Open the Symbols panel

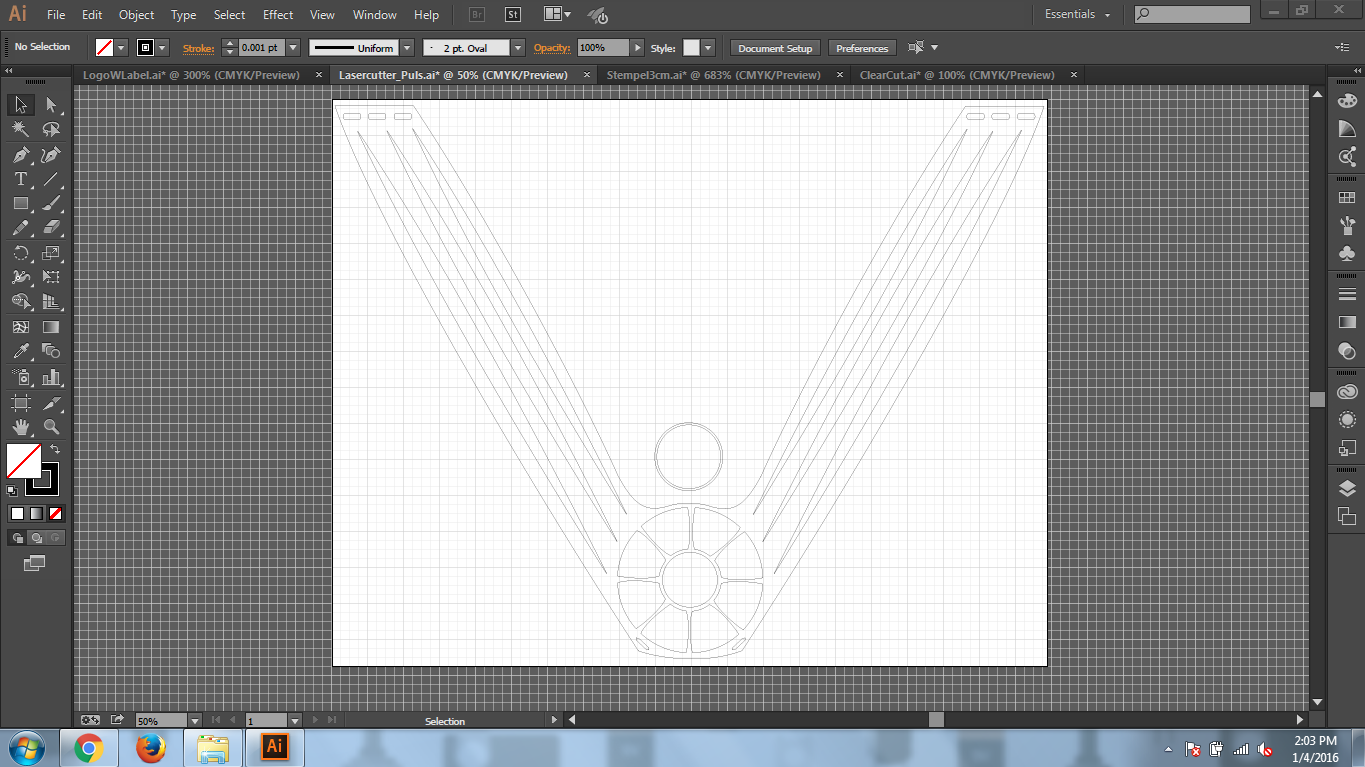(x=1347, y=254)
